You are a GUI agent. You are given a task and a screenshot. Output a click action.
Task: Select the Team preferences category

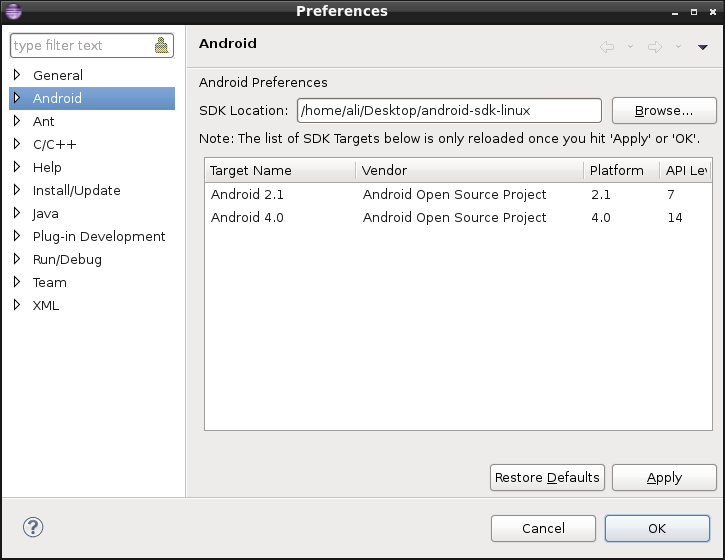[x=49, y=282]
